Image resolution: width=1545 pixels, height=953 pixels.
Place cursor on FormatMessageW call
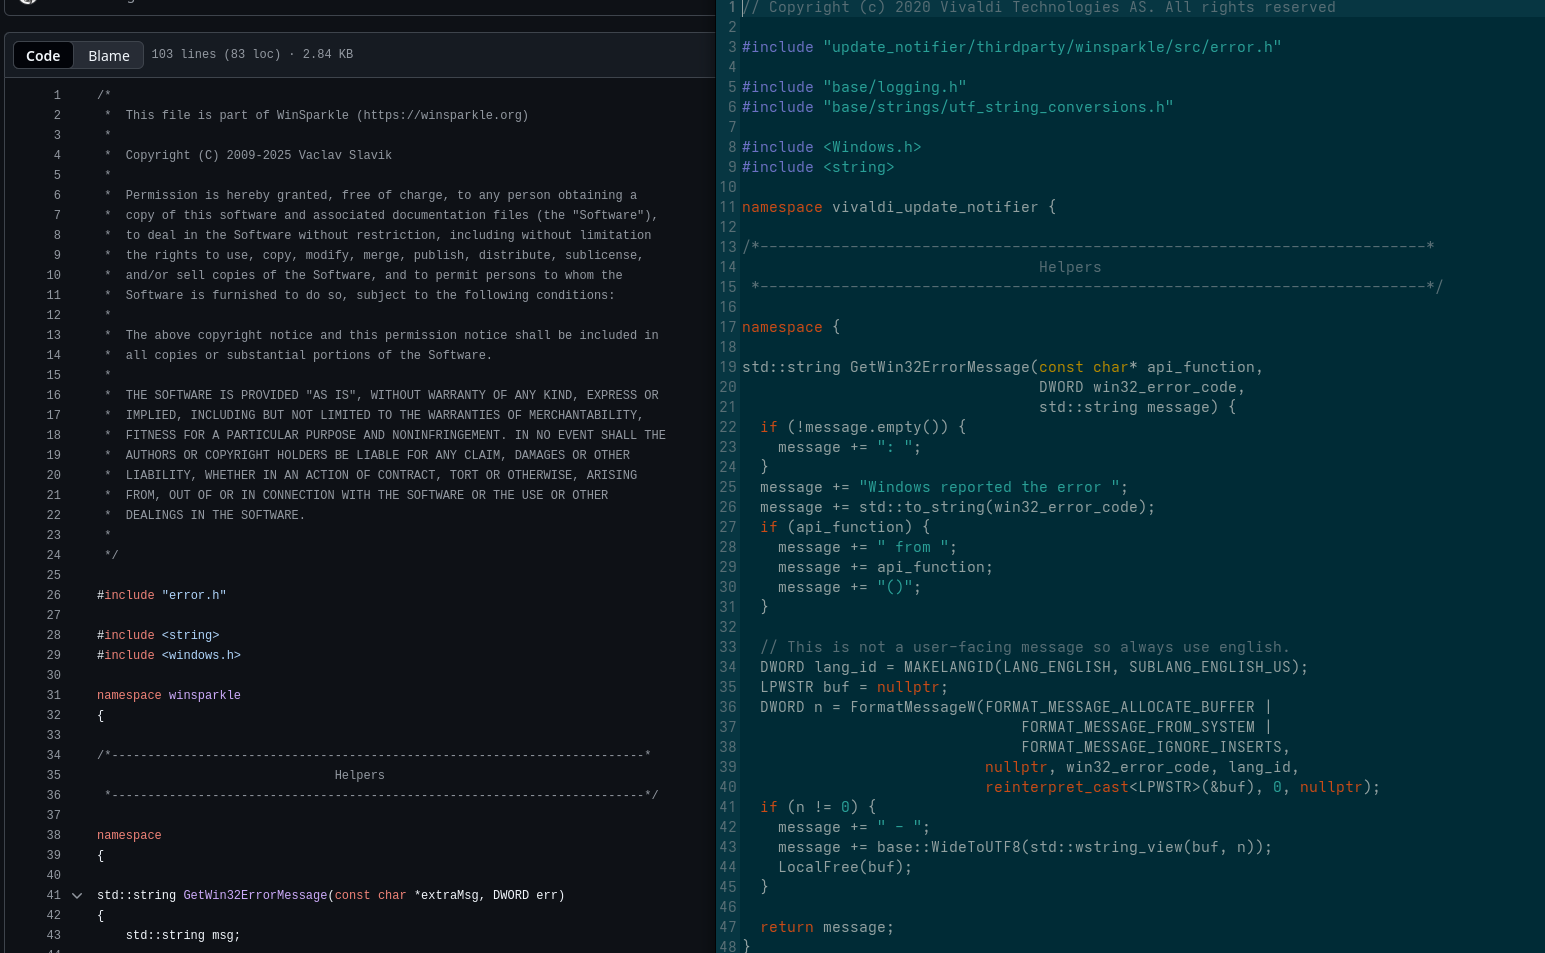(912, 707)
